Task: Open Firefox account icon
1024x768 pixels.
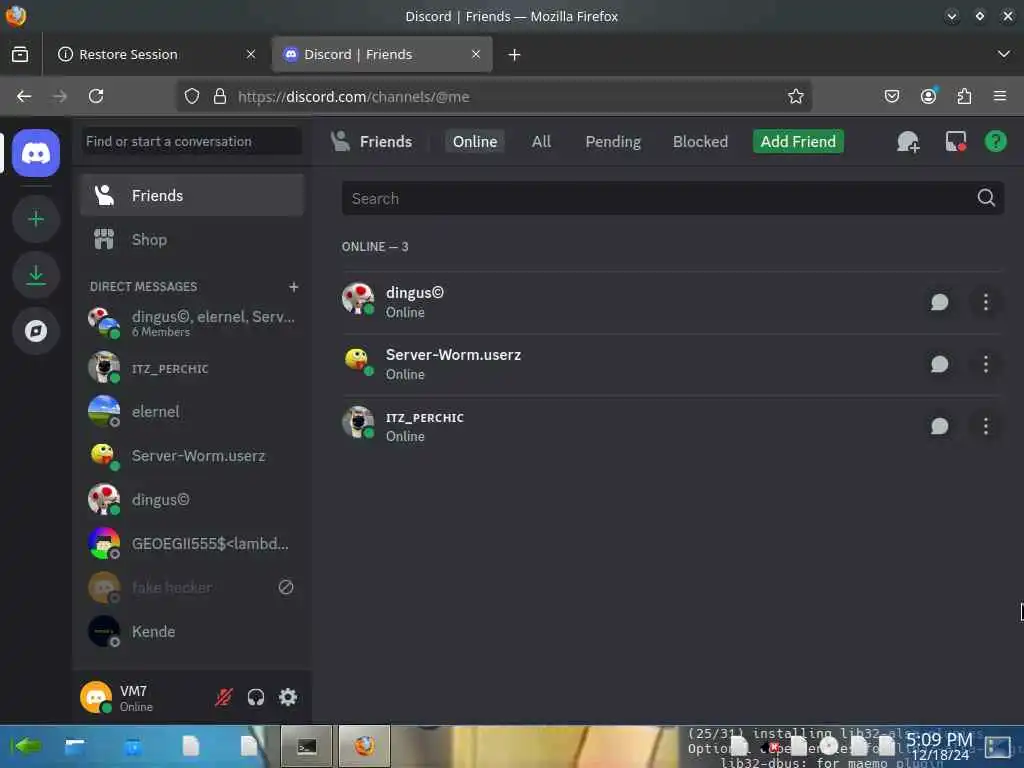Action: 928,97
